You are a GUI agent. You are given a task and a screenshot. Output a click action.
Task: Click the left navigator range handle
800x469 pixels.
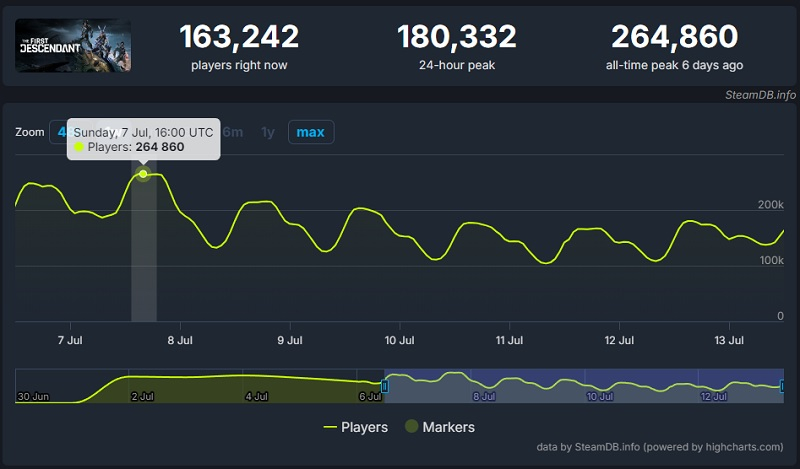click(385, 386)
